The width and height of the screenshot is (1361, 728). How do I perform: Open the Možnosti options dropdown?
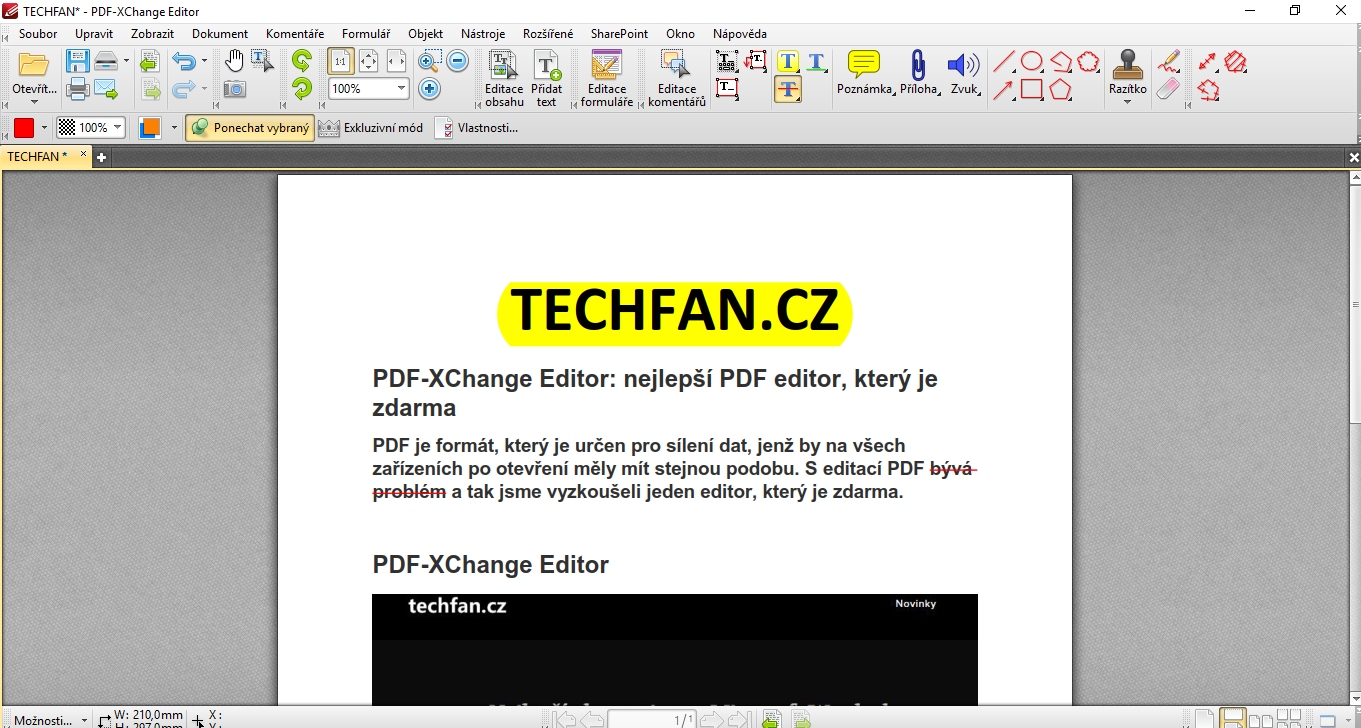coord(49,720)
